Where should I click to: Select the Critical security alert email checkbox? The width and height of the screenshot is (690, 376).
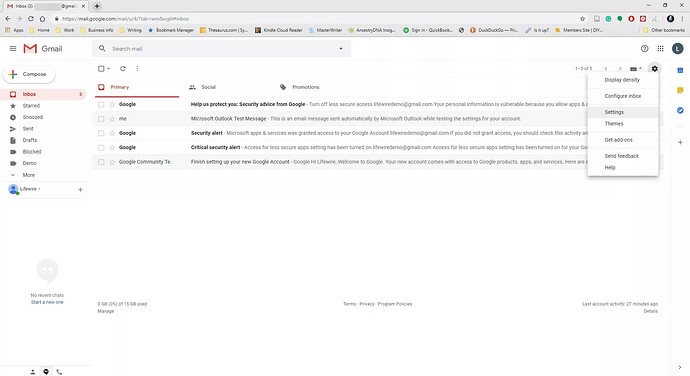tap(101, 147)
